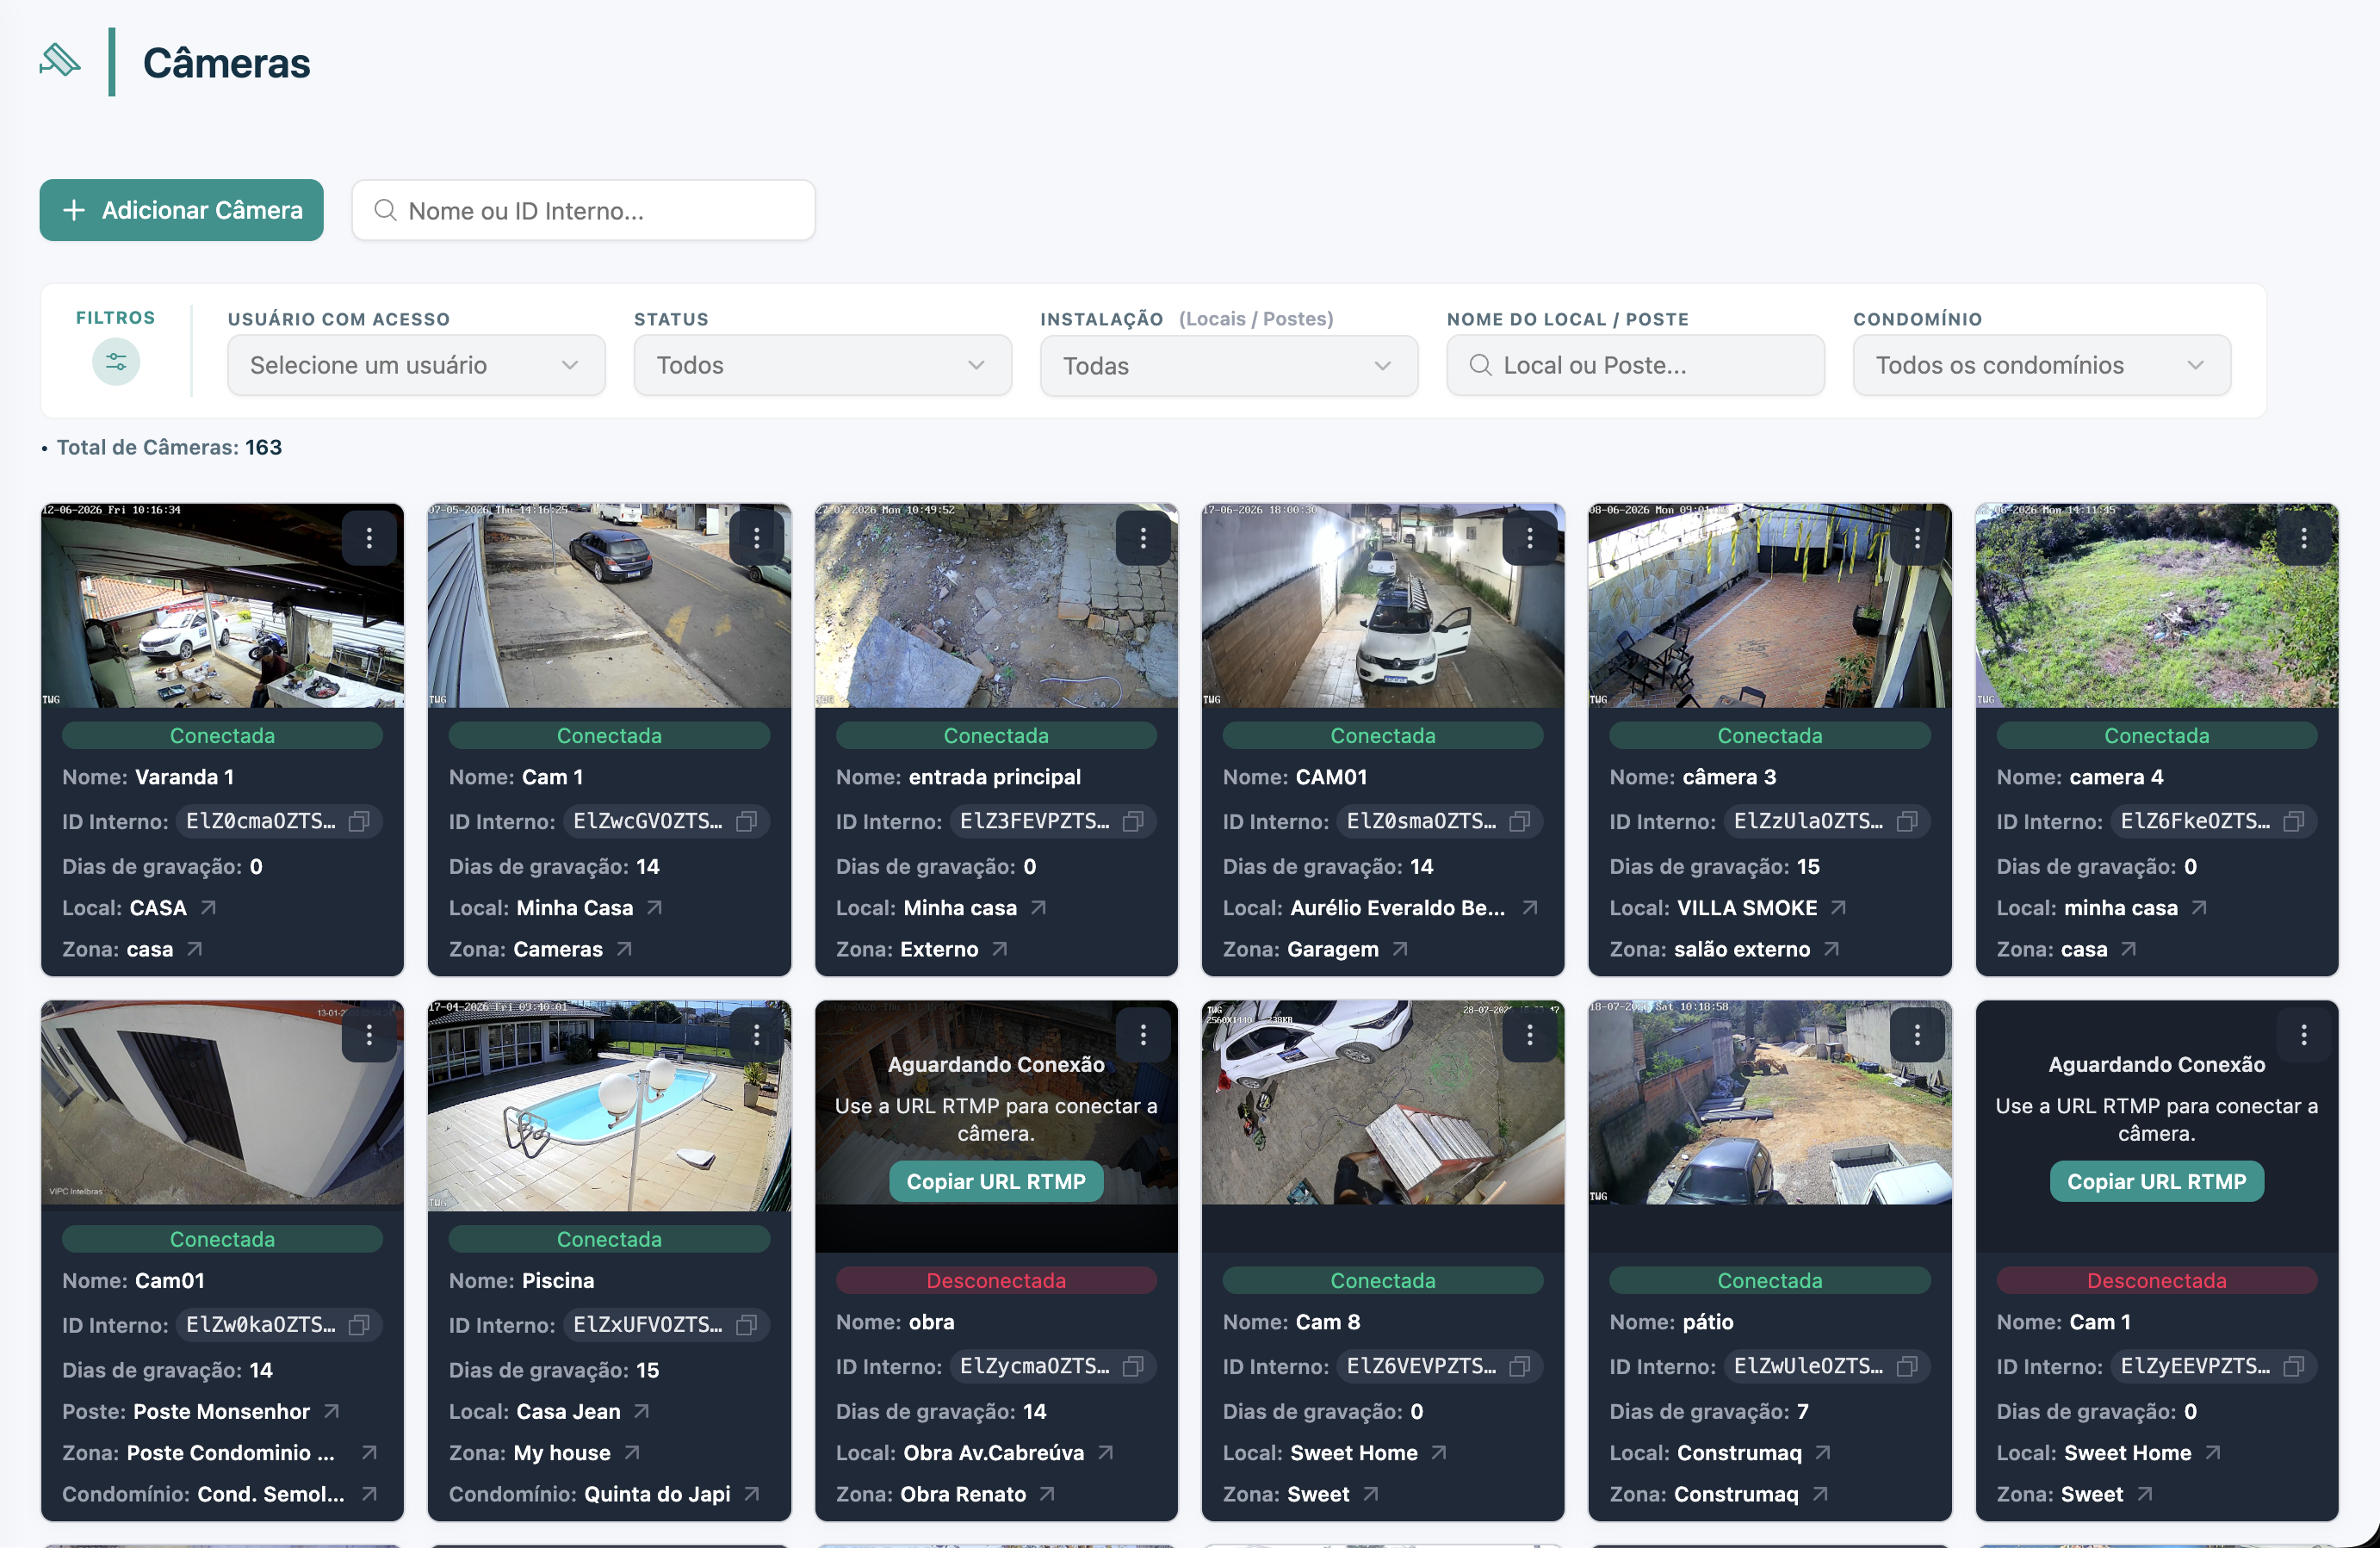Click the Desconectada status on obra card

point(996,1280)
